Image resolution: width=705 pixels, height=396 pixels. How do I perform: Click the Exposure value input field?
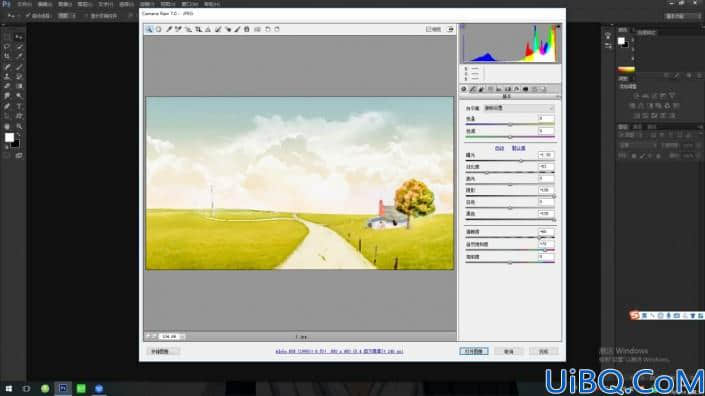point(546,155)
